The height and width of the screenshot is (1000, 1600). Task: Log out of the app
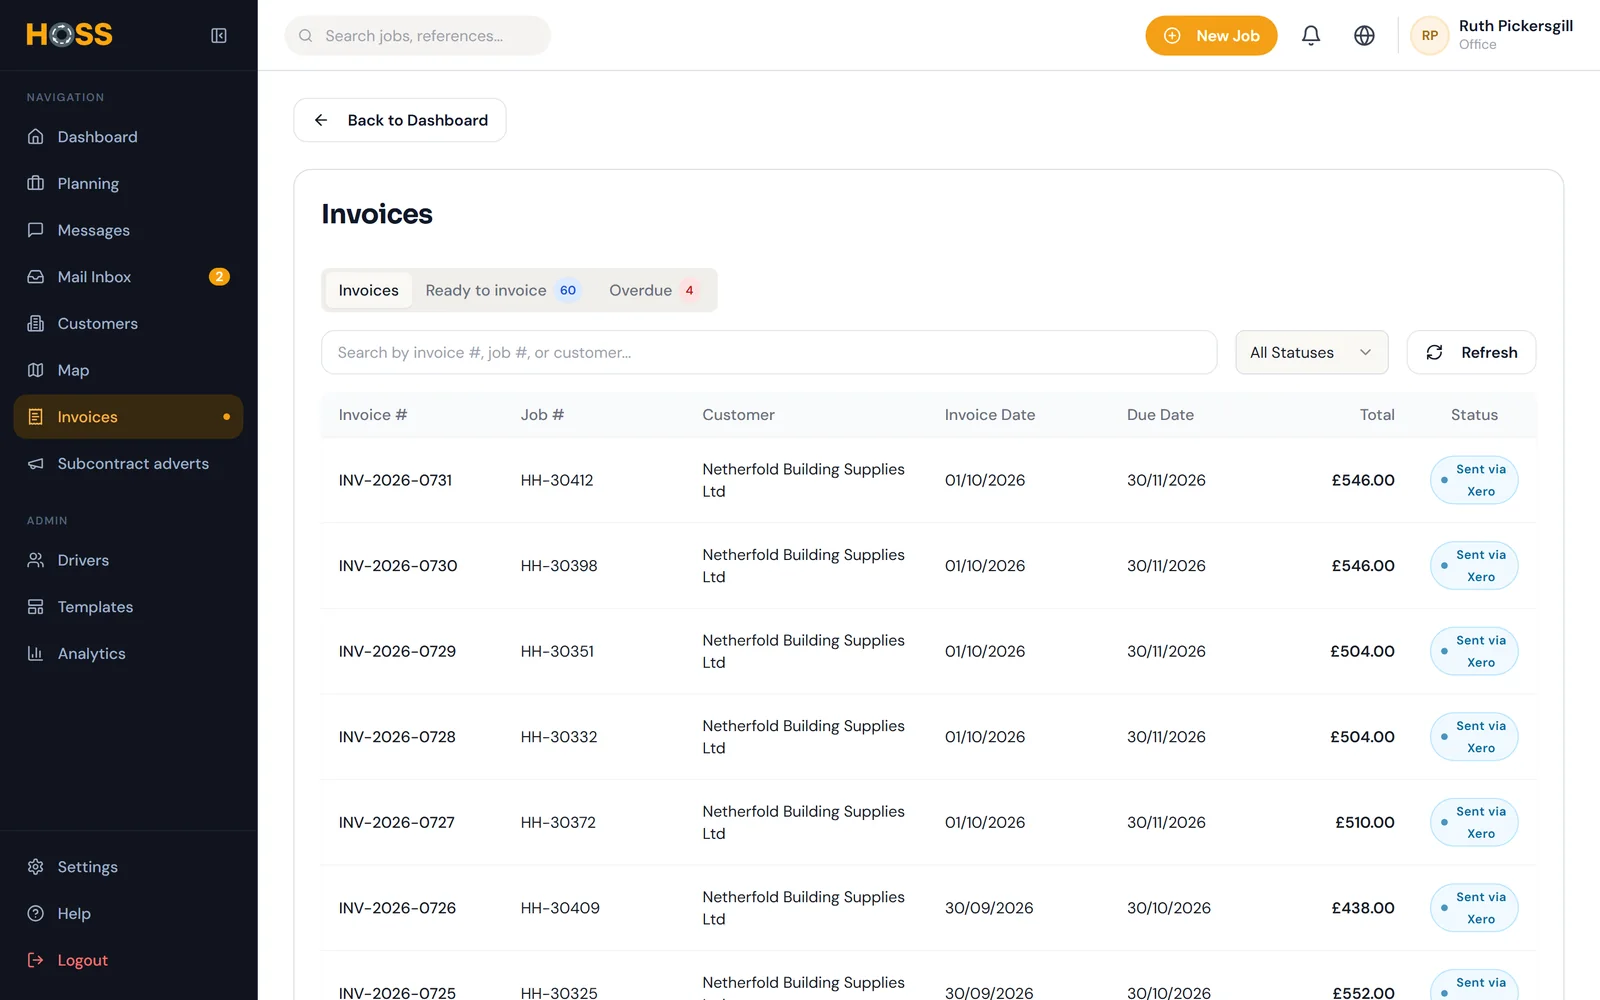click(x=128, y=960)
